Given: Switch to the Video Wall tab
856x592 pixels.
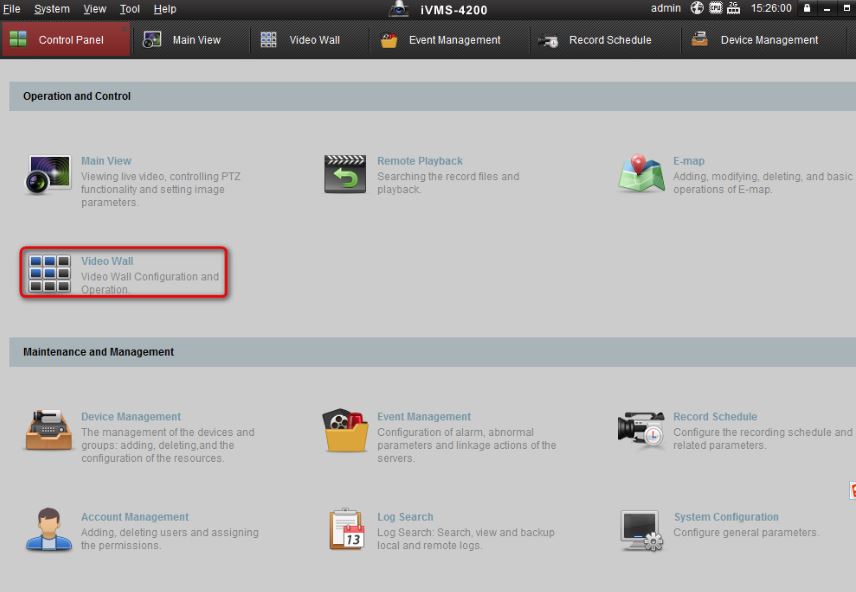Looking at the screenshot, I should (309, 40).
